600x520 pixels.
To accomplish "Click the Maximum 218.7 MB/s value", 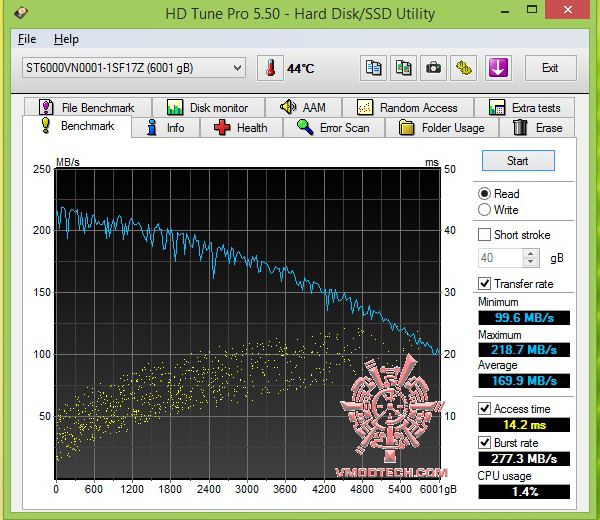I will [x=524, y=350].
